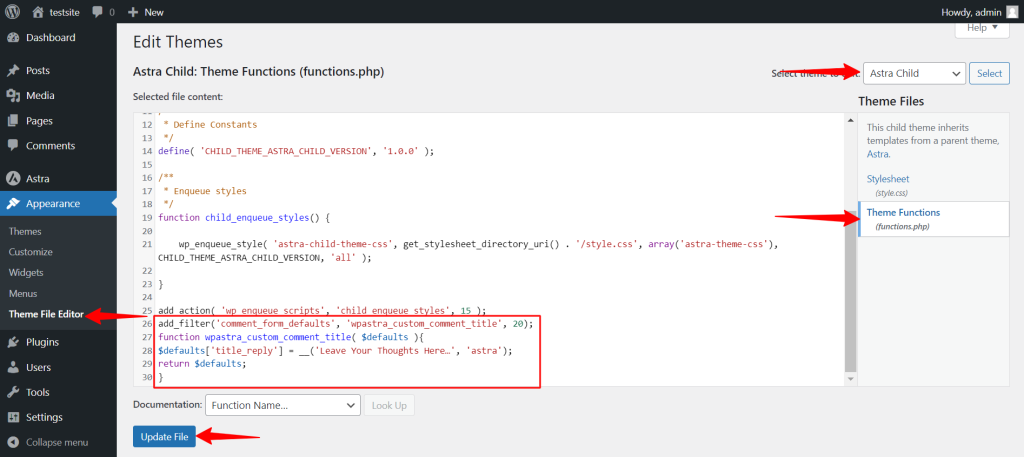Click the testsite home icon
Screen dimensions: 1024x457
coord(39,12)
